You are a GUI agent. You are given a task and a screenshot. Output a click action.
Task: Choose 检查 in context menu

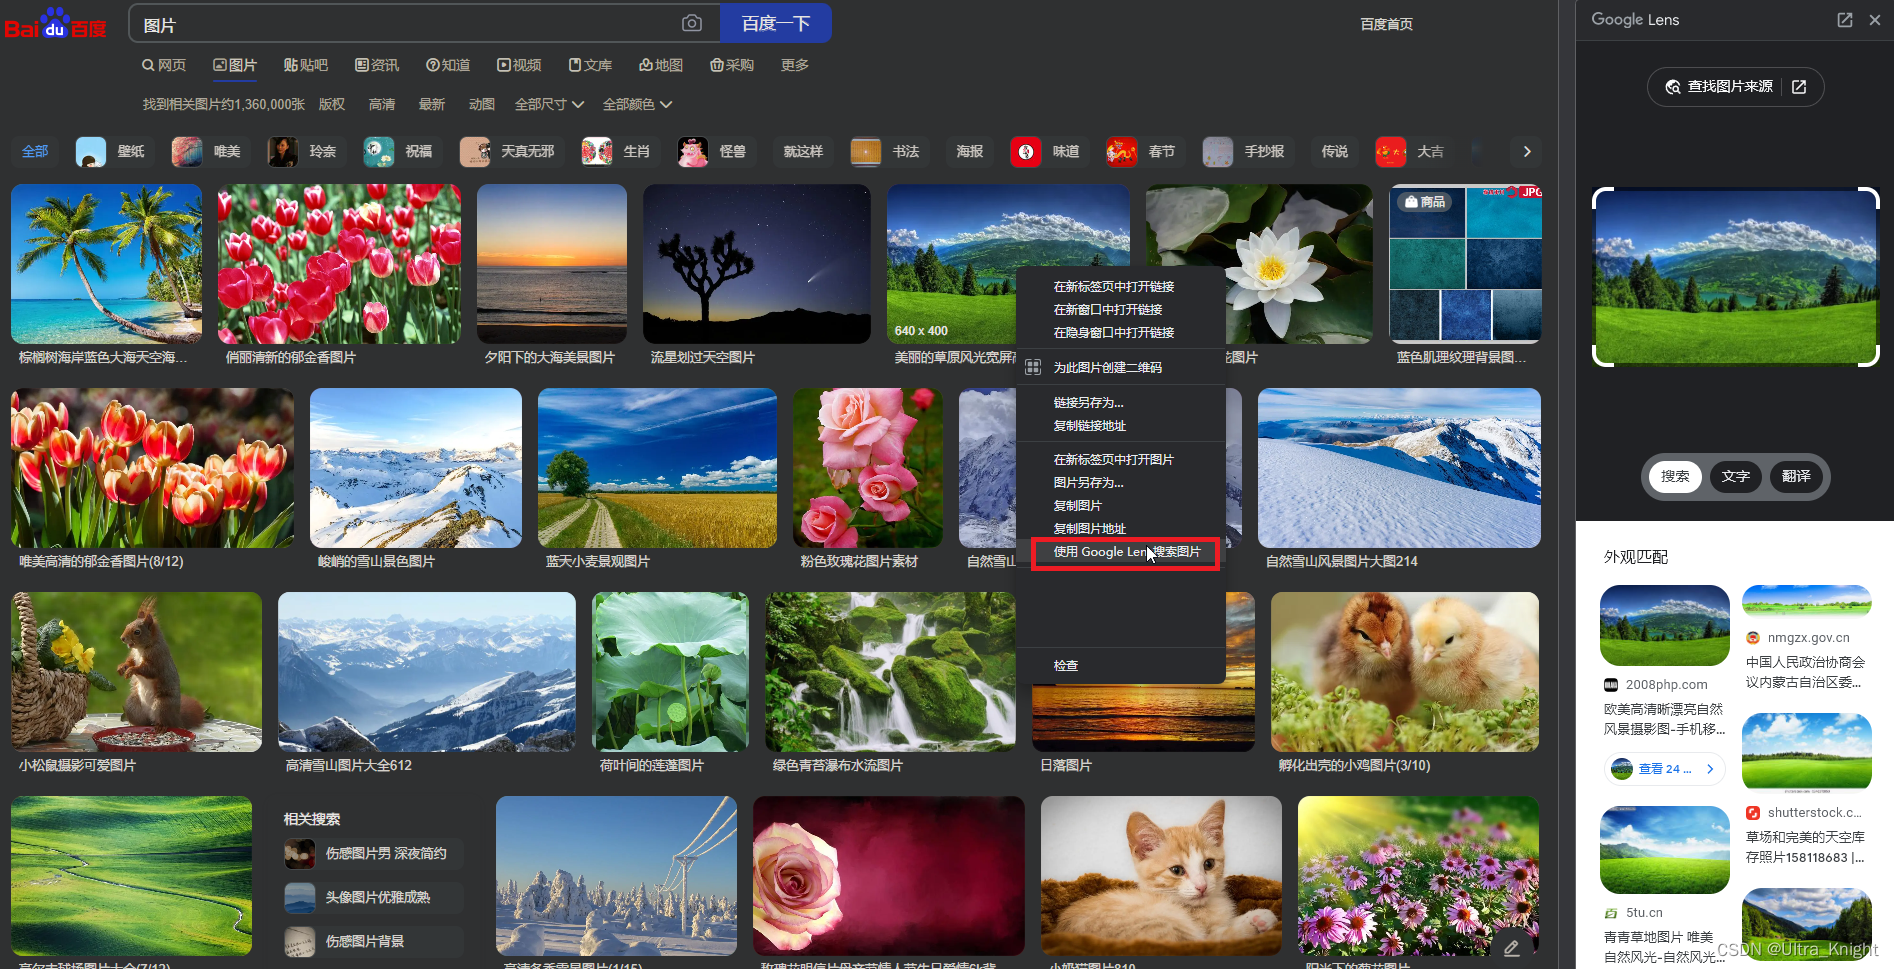point(1065,666)
